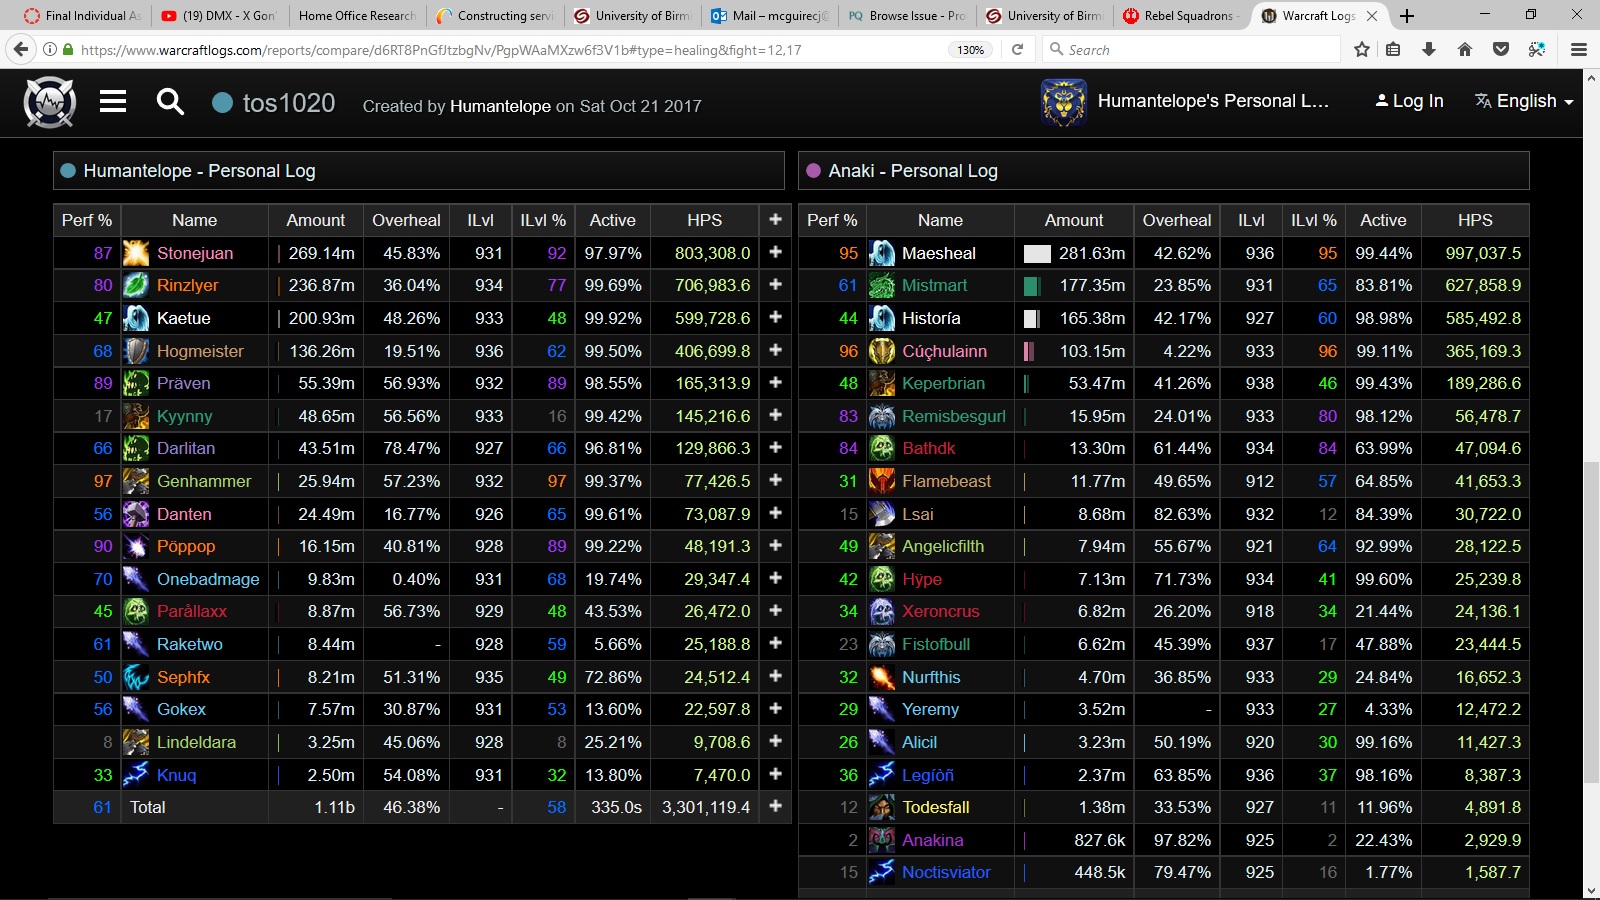
Task: Expand the Total row plus button
Action: click(775, 807)
